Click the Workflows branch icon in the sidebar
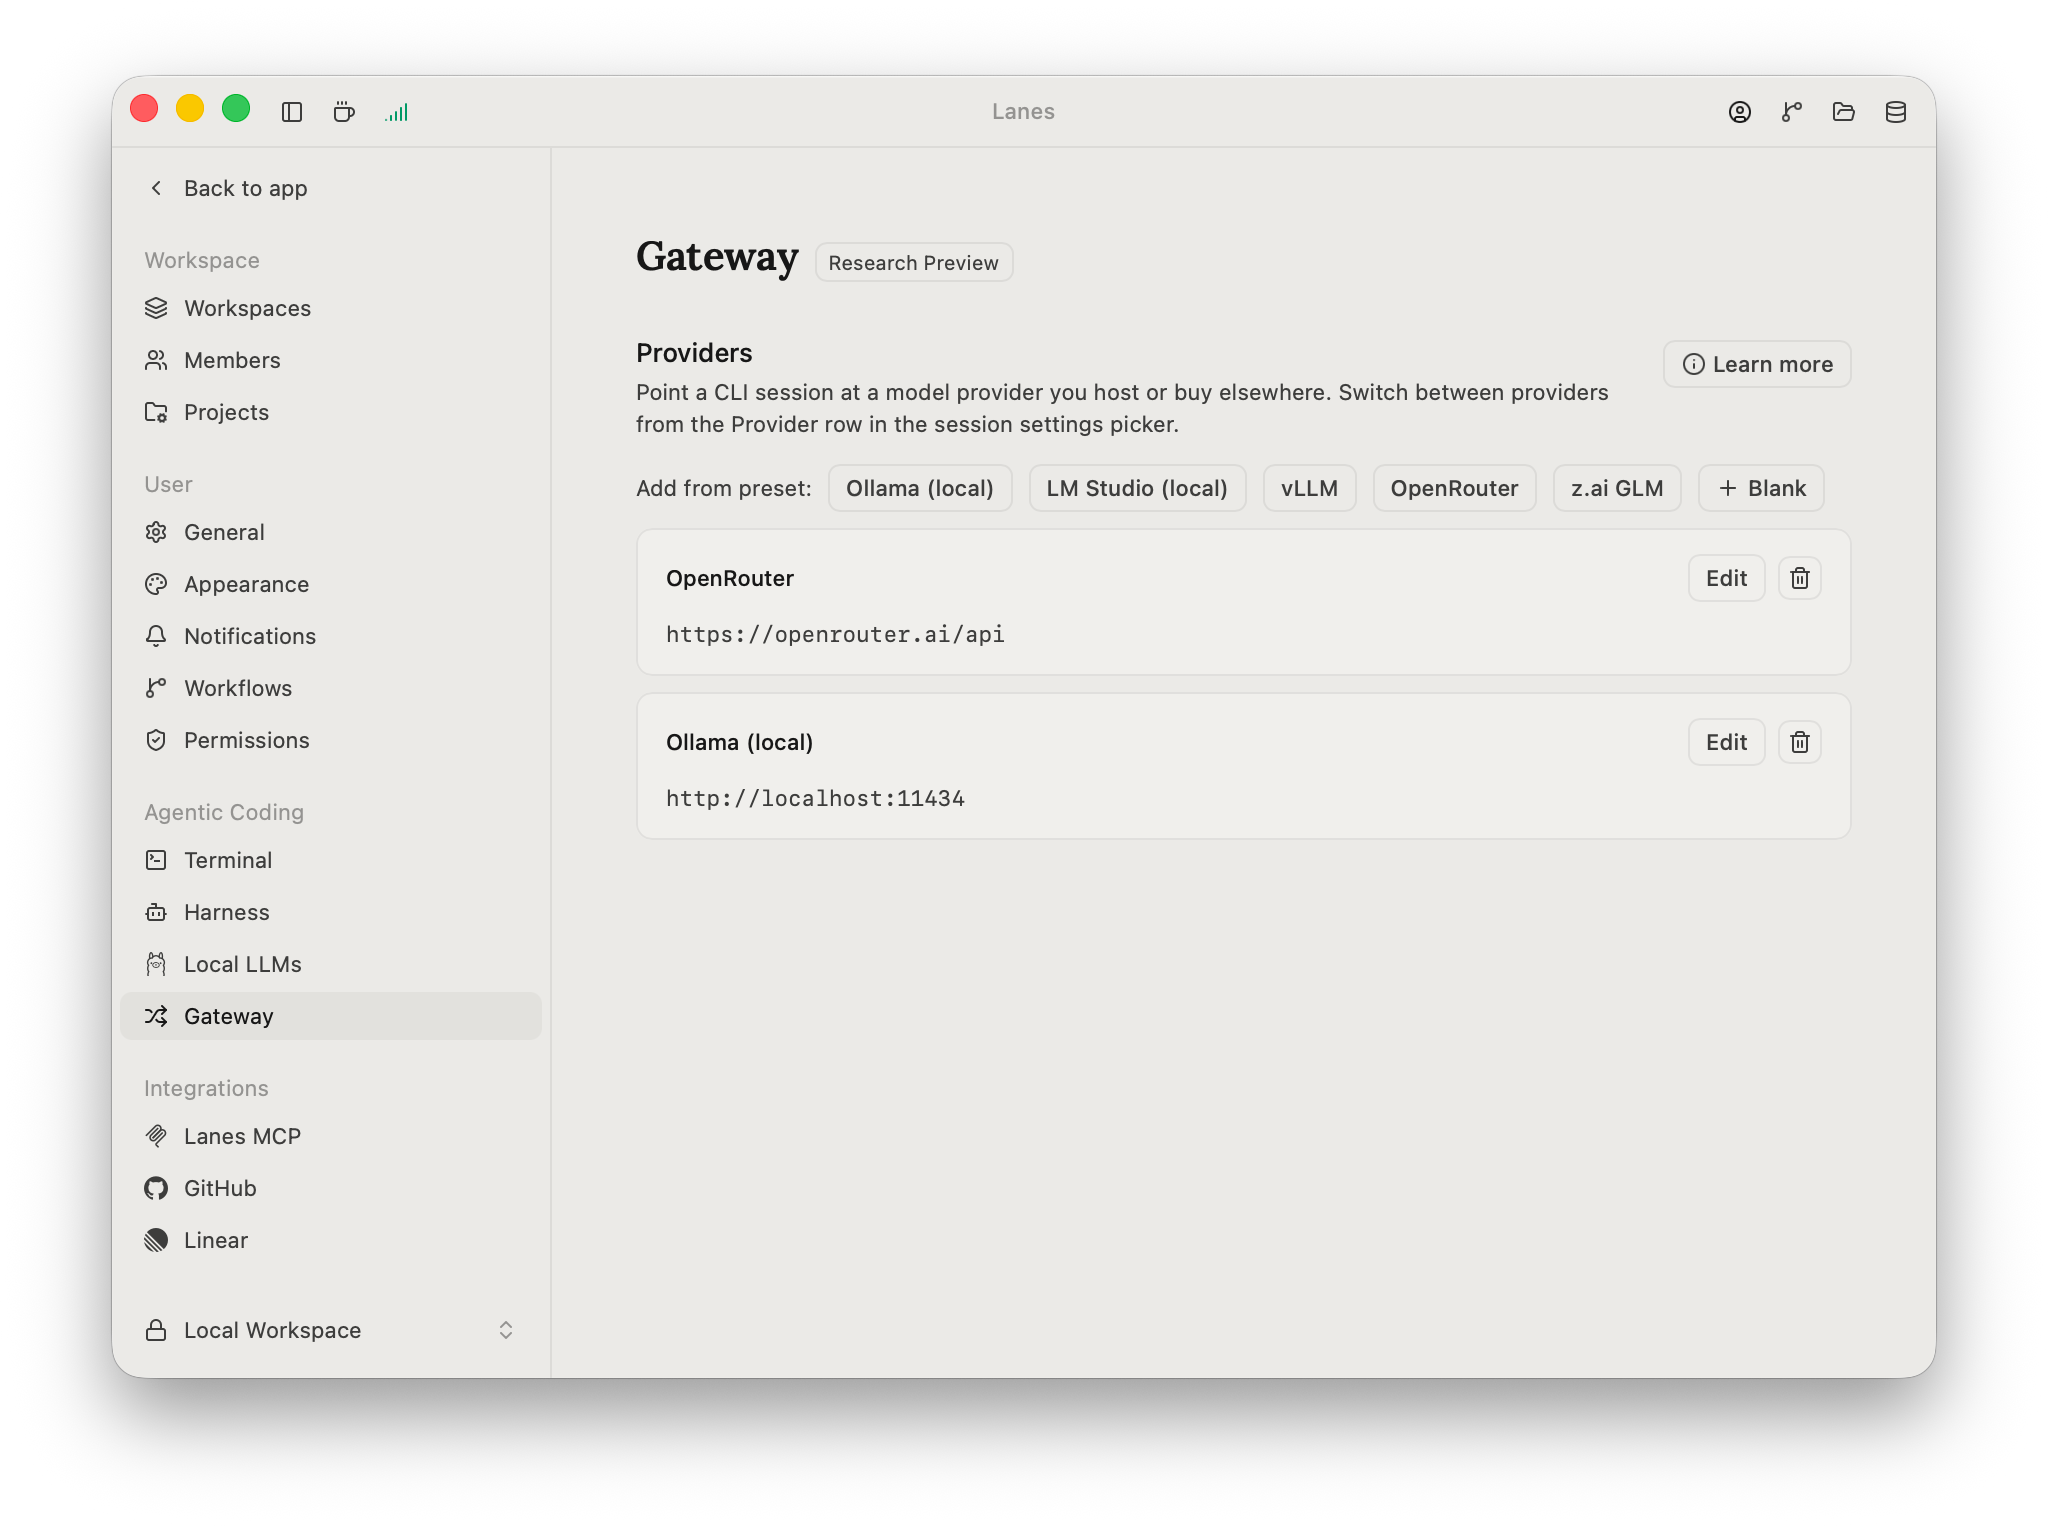The height and width of the screenshot is (1526, 2048). pos(156,688)
